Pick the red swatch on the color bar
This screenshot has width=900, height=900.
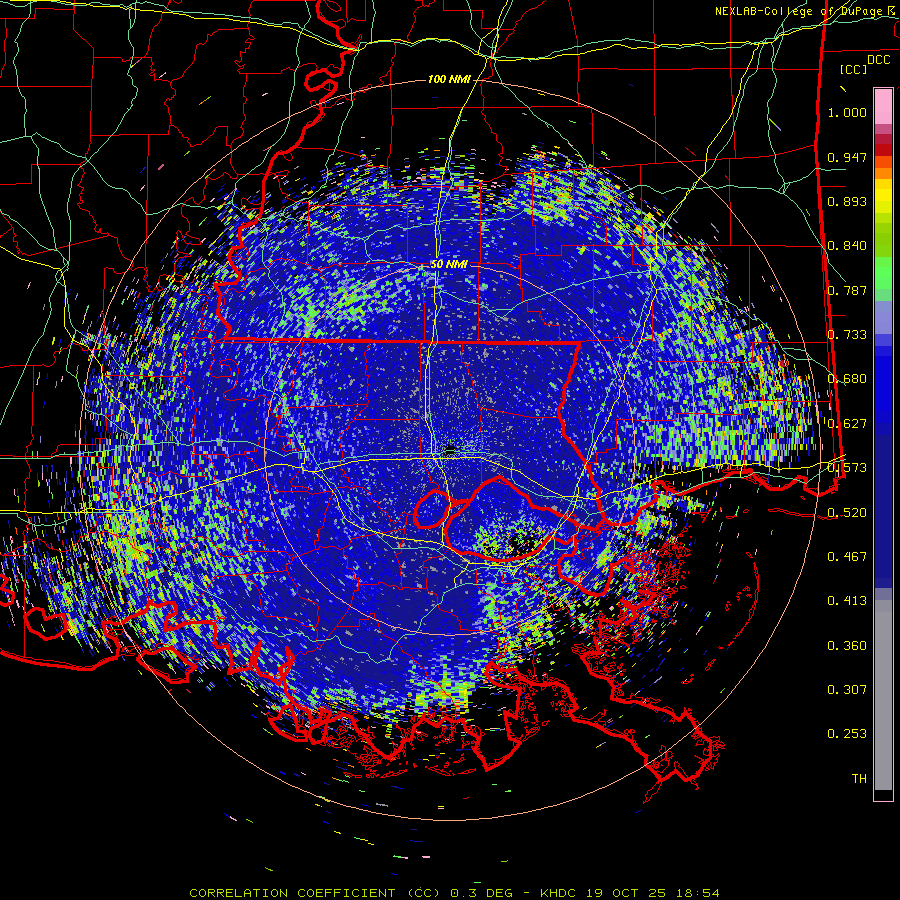coord(883,150)
